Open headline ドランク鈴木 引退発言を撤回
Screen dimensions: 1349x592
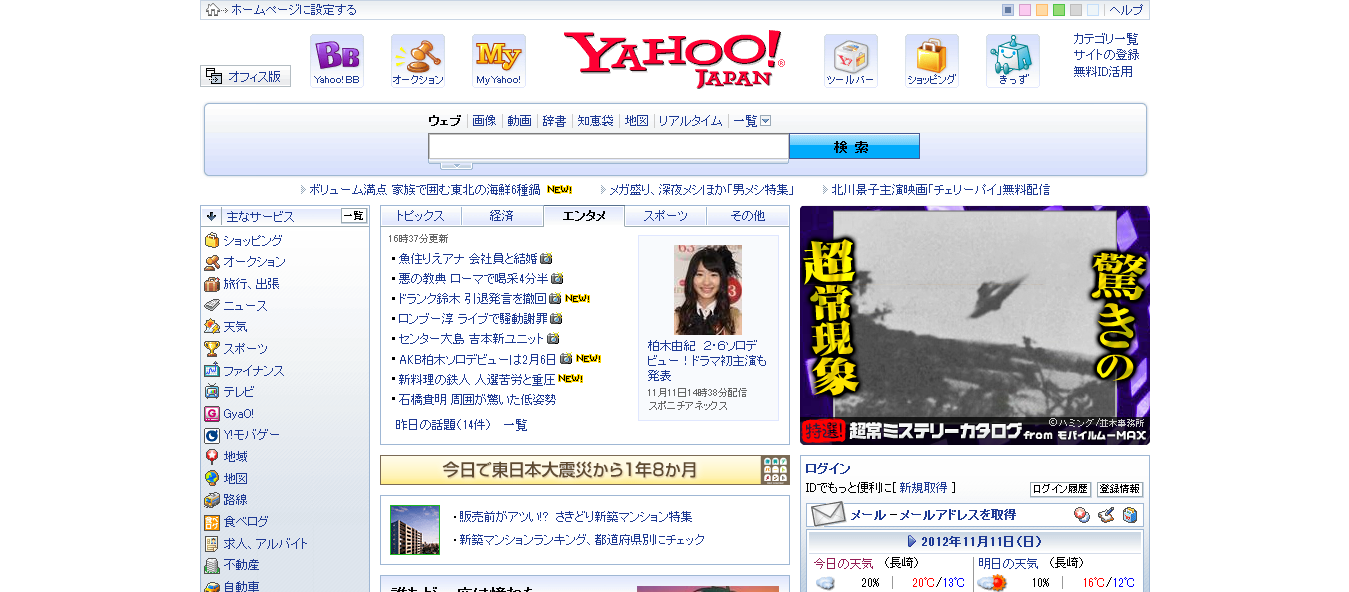472,298
